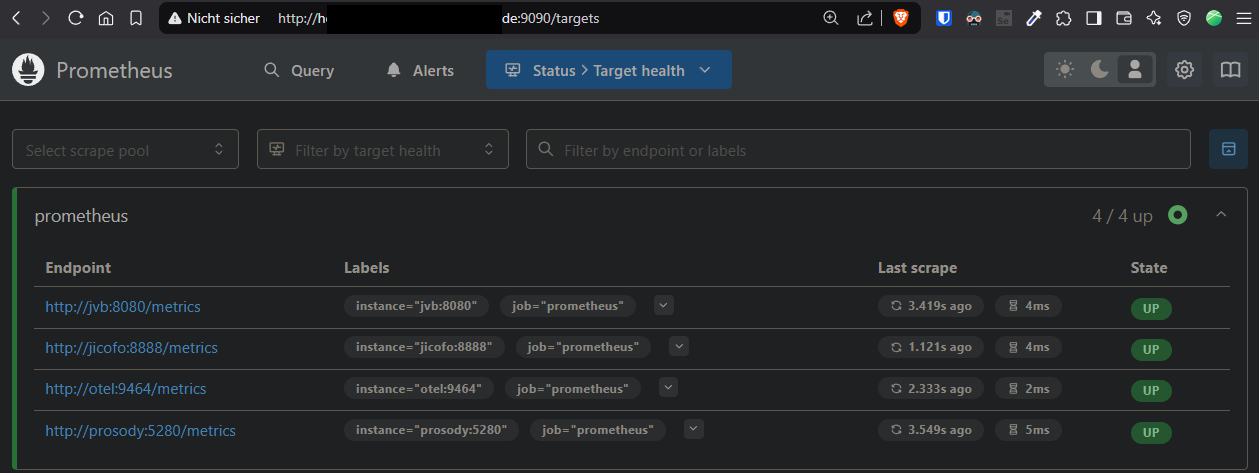
Task: Open the Bitwarden extension icon
Action: click(x=943, y=18)
